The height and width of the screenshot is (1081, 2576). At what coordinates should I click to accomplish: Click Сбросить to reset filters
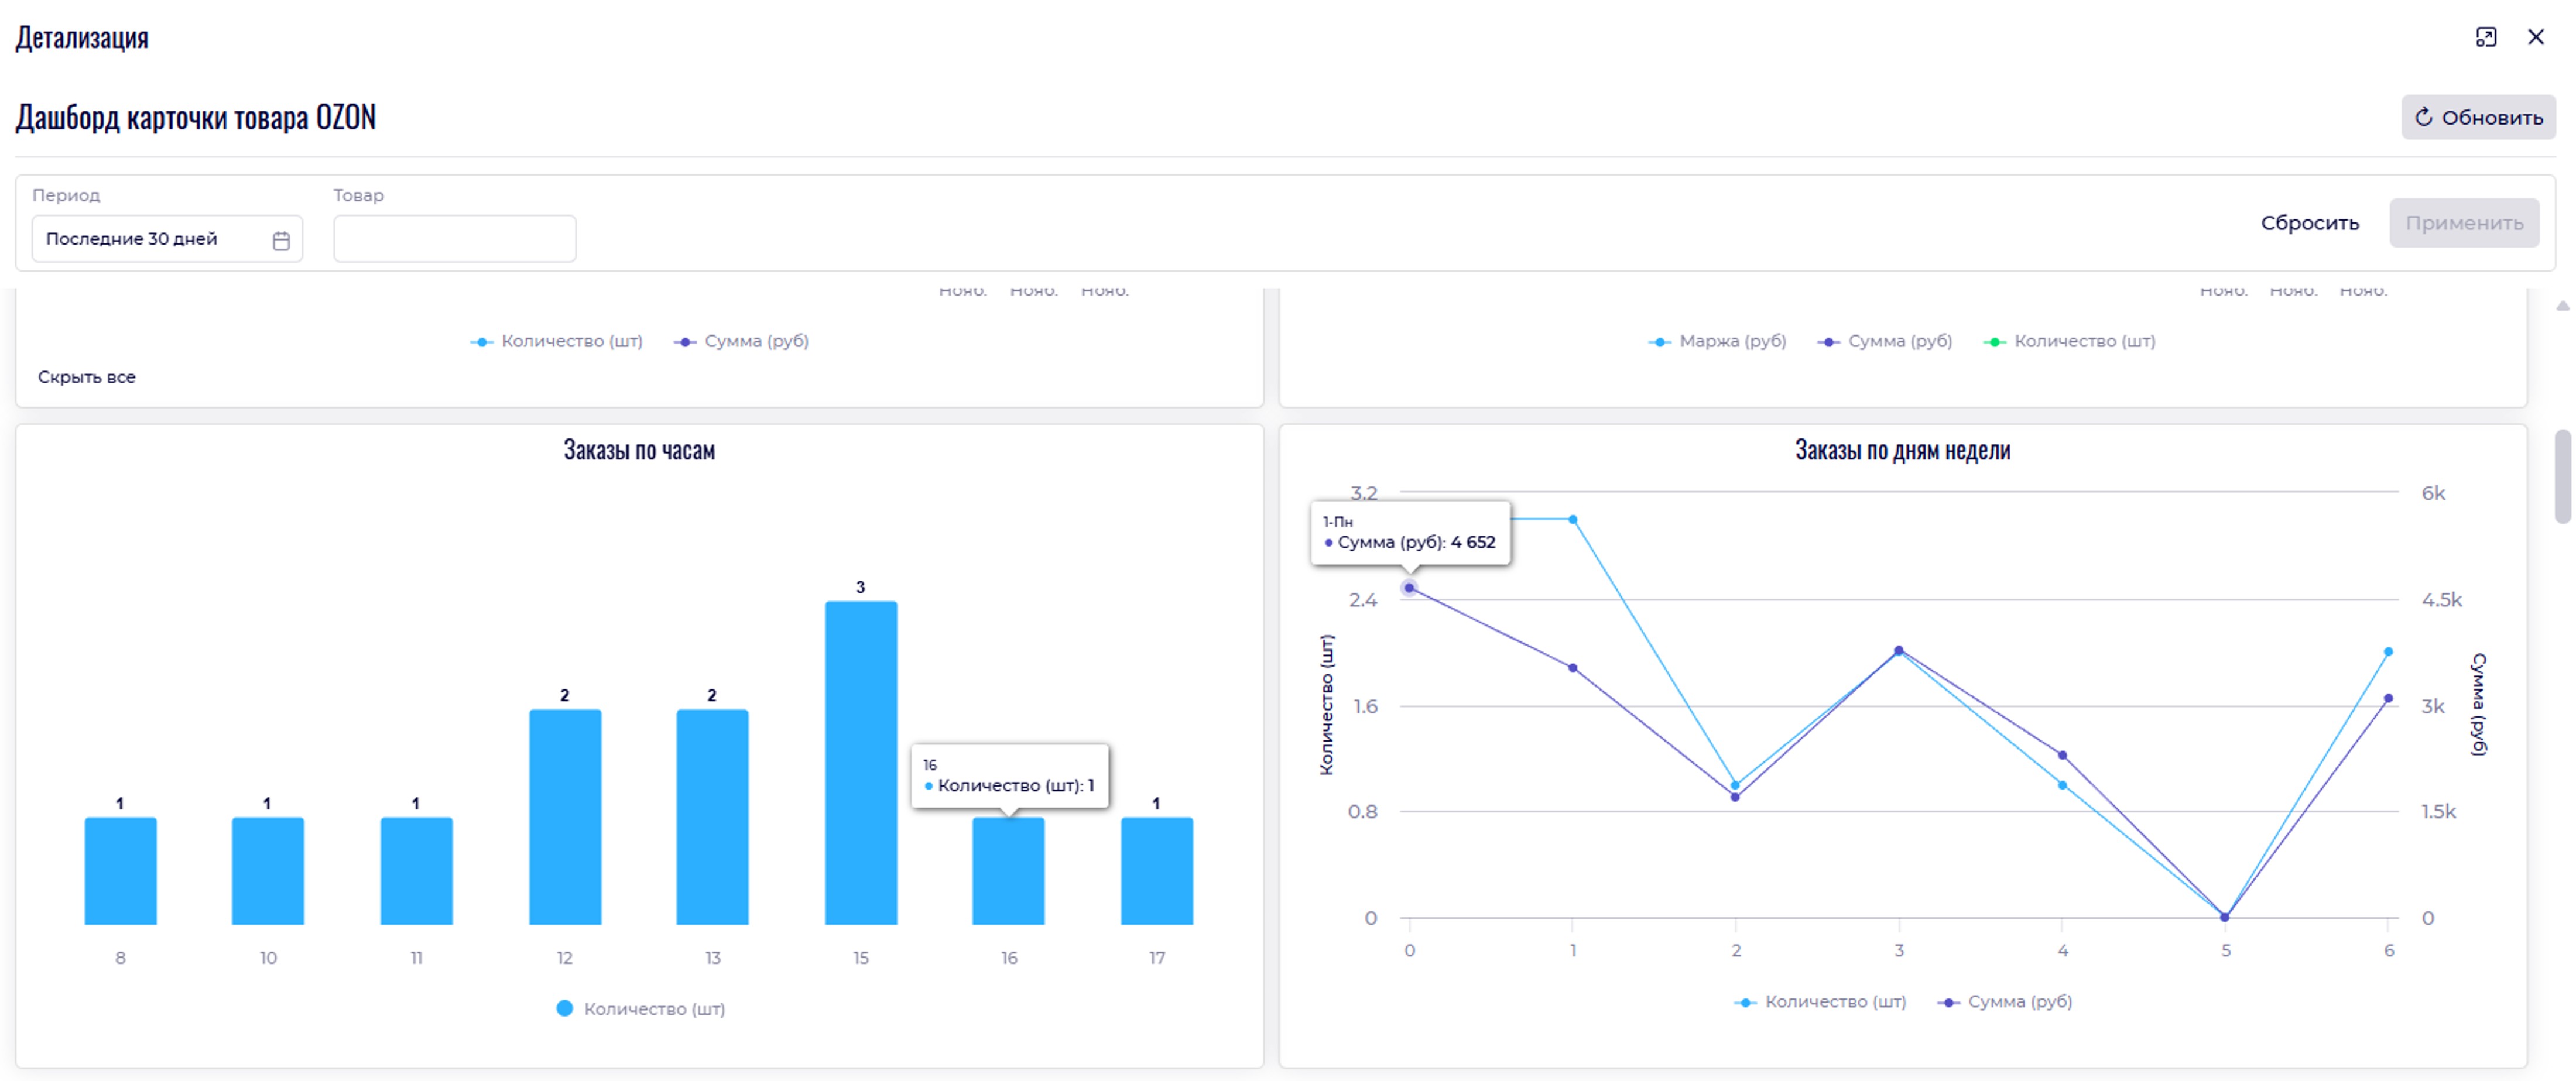click(x=2309, y=223)
